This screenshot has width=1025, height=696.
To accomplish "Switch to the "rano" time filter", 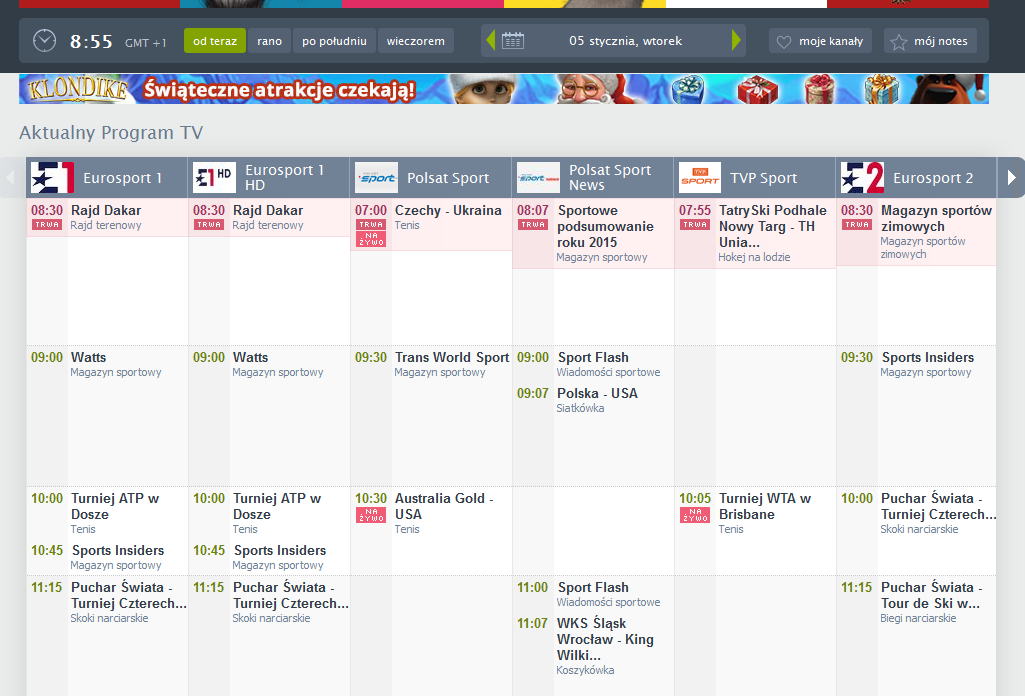I will coord(269,41).
